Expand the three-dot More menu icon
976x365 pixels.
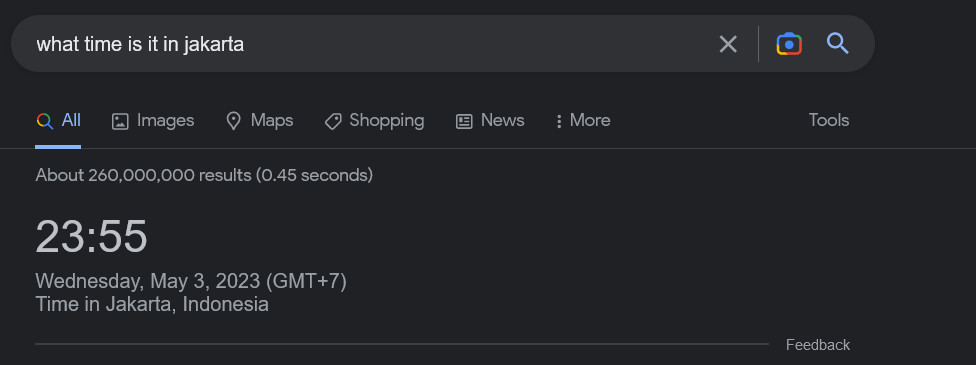[x=559, y=121]
